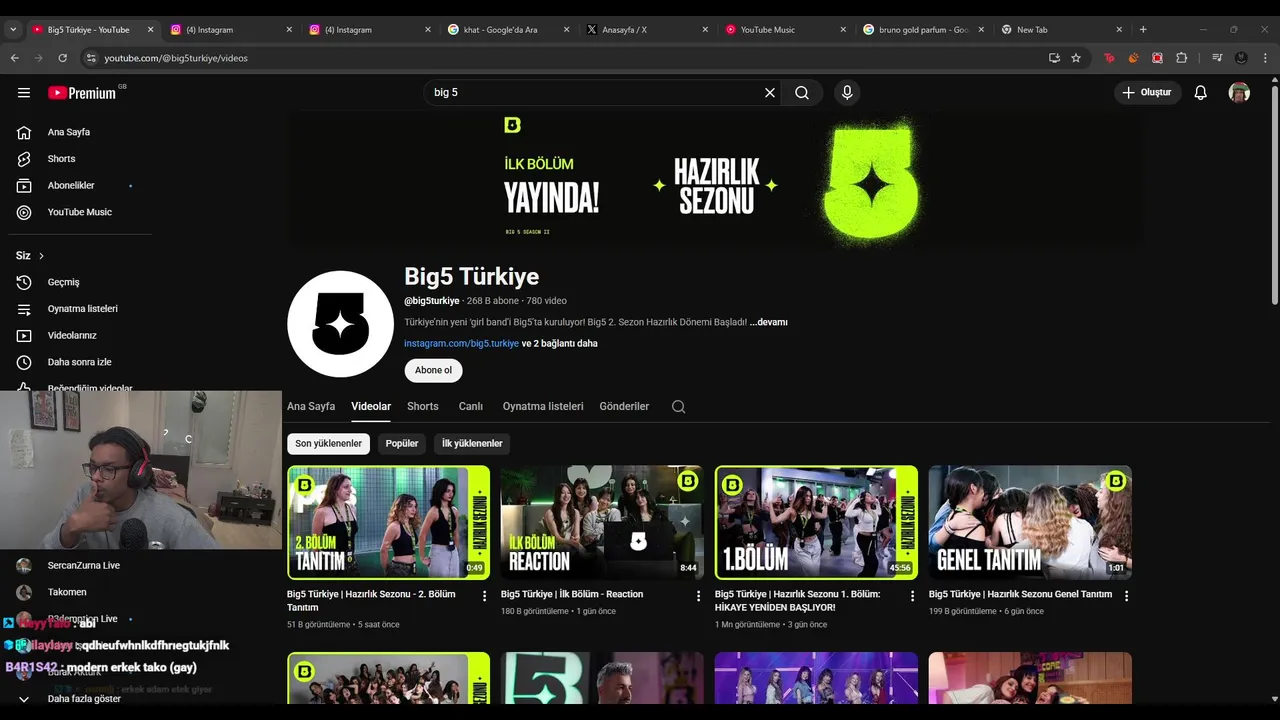Screen dimensions: 1280x720
Task: Subscribe with the Abone ol button
Action: (x=433, y=370)
